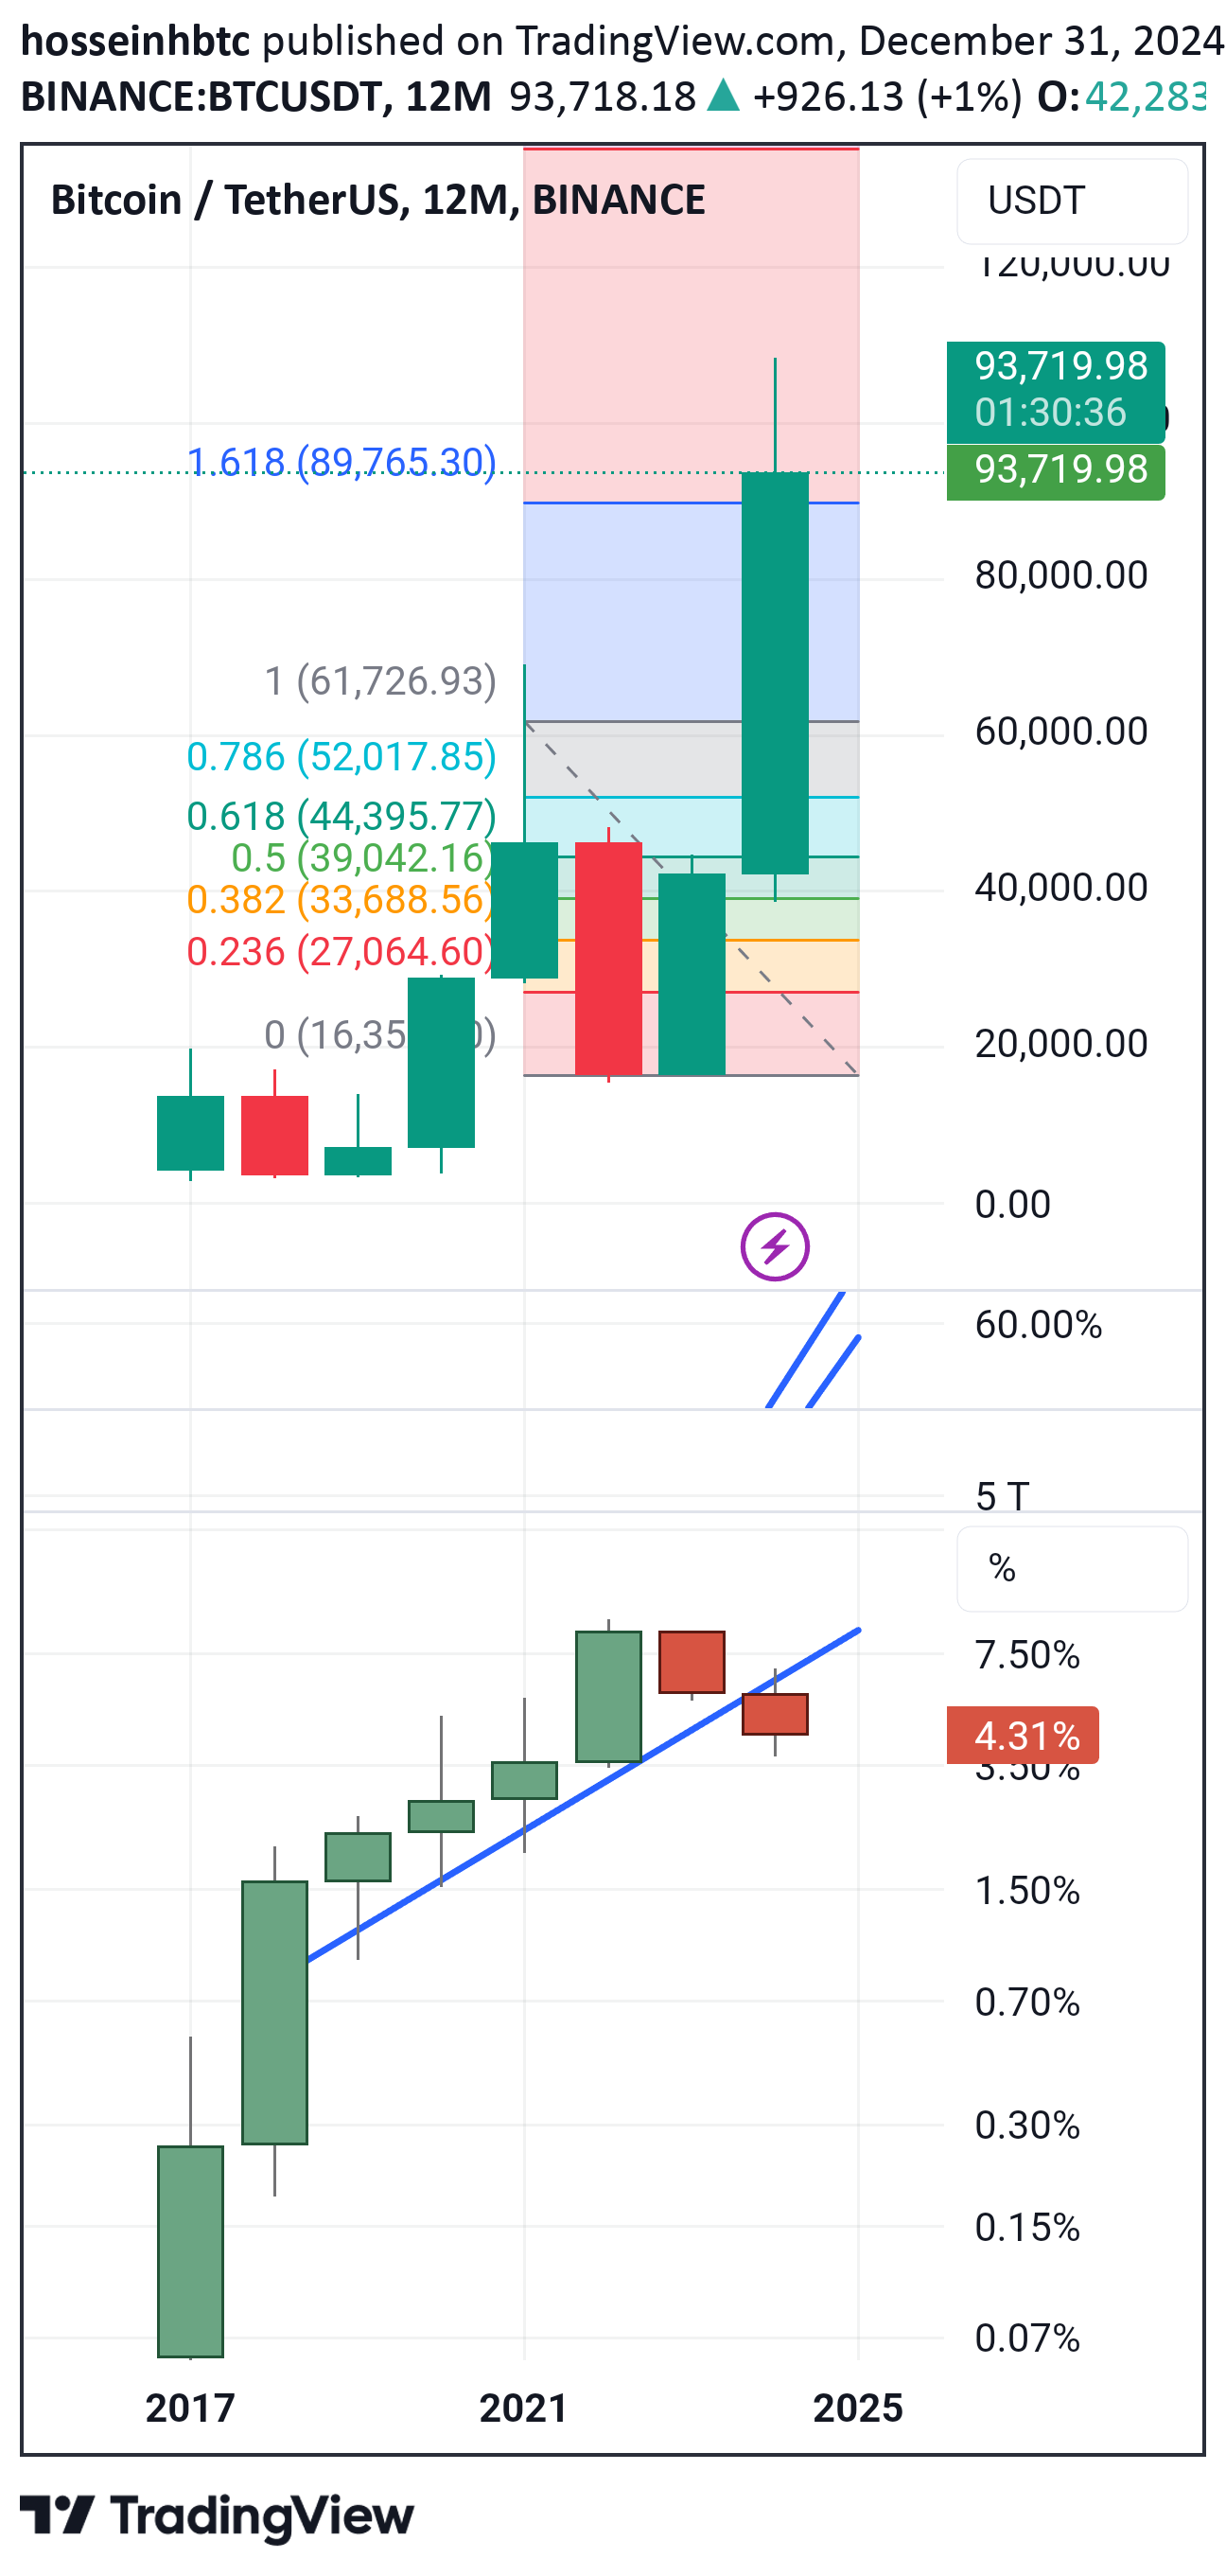Click the 20,000.00 price axis label
This screenshot has height=2576, width=1226.
tap(1061, 1043)
